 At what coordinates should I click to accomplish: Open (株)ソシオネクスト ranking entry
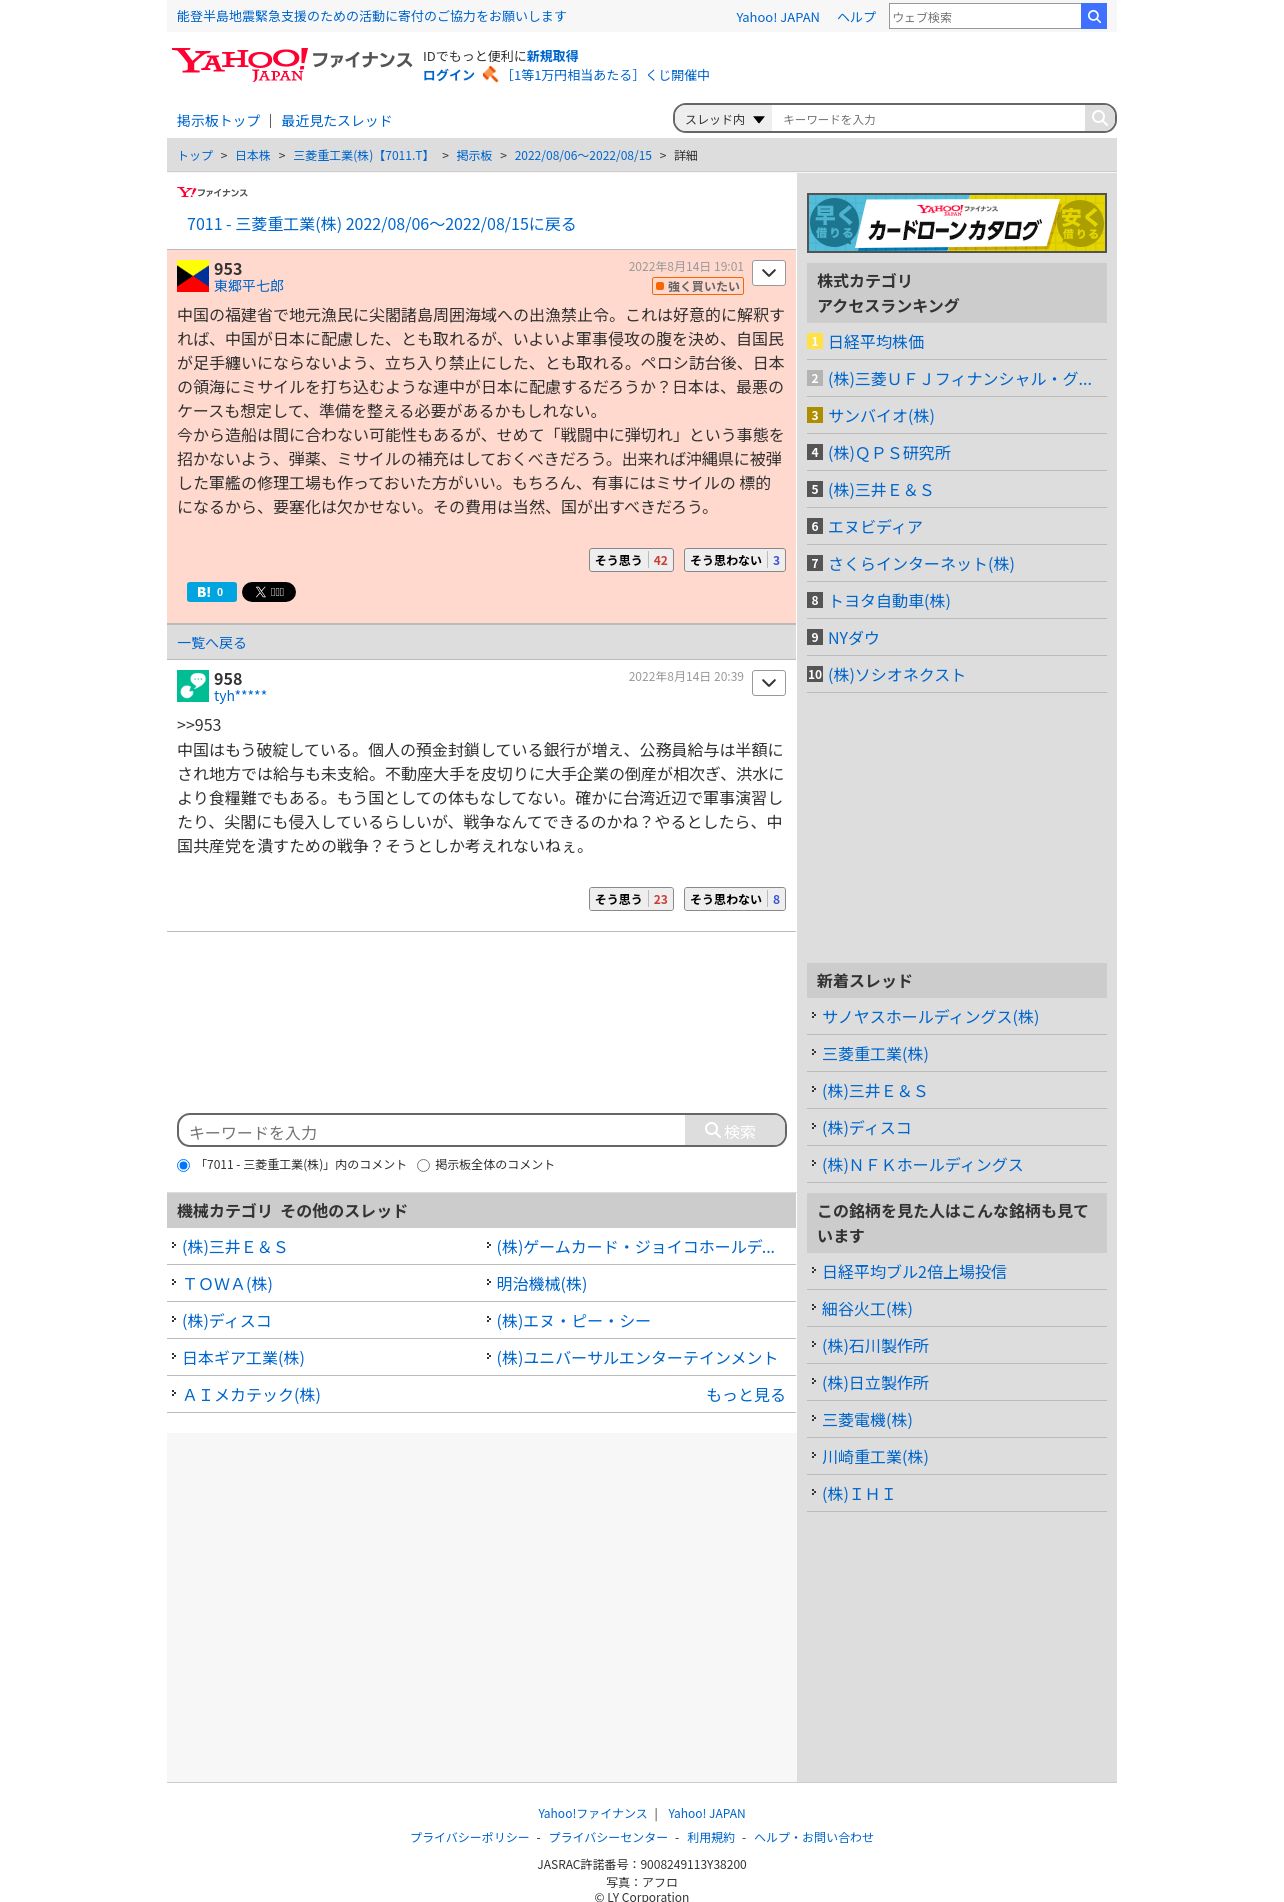click(897, 675)
